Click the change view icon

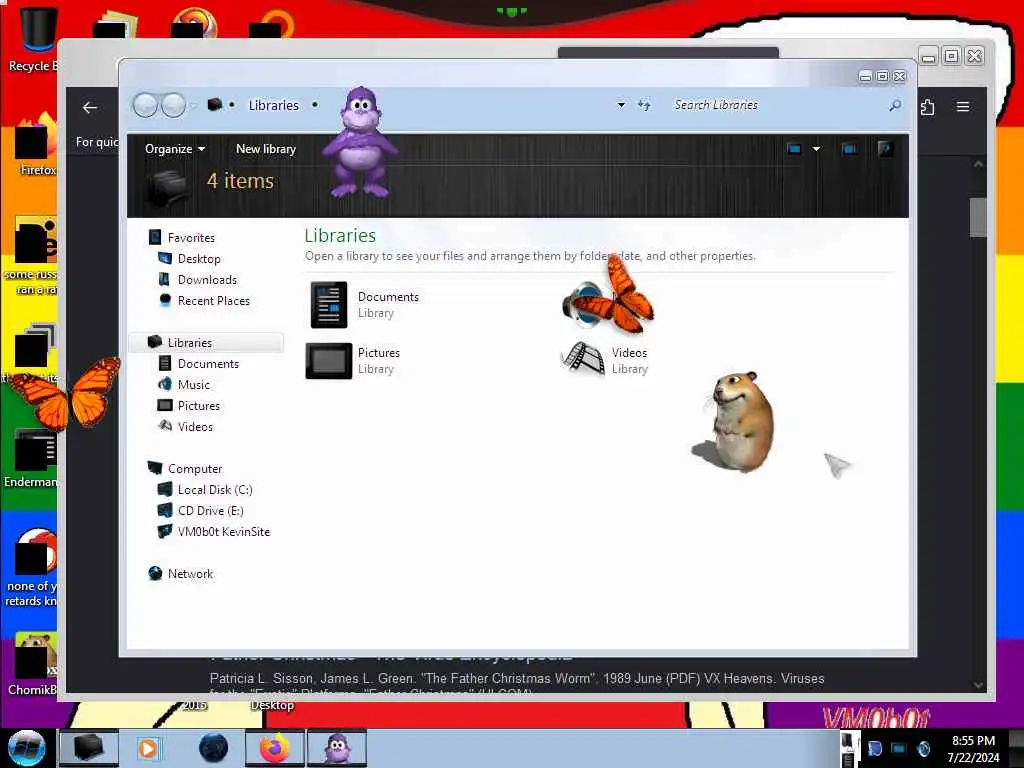[794, 149]
